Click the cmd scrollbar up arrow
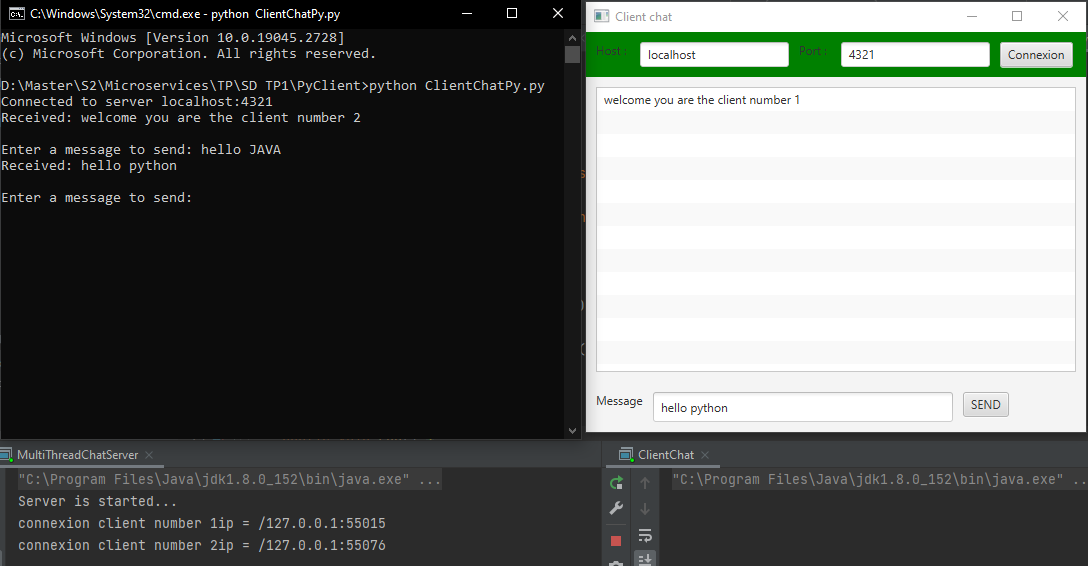The width and height of the screenshot is (1088, 566). click(x=572, y=38)
